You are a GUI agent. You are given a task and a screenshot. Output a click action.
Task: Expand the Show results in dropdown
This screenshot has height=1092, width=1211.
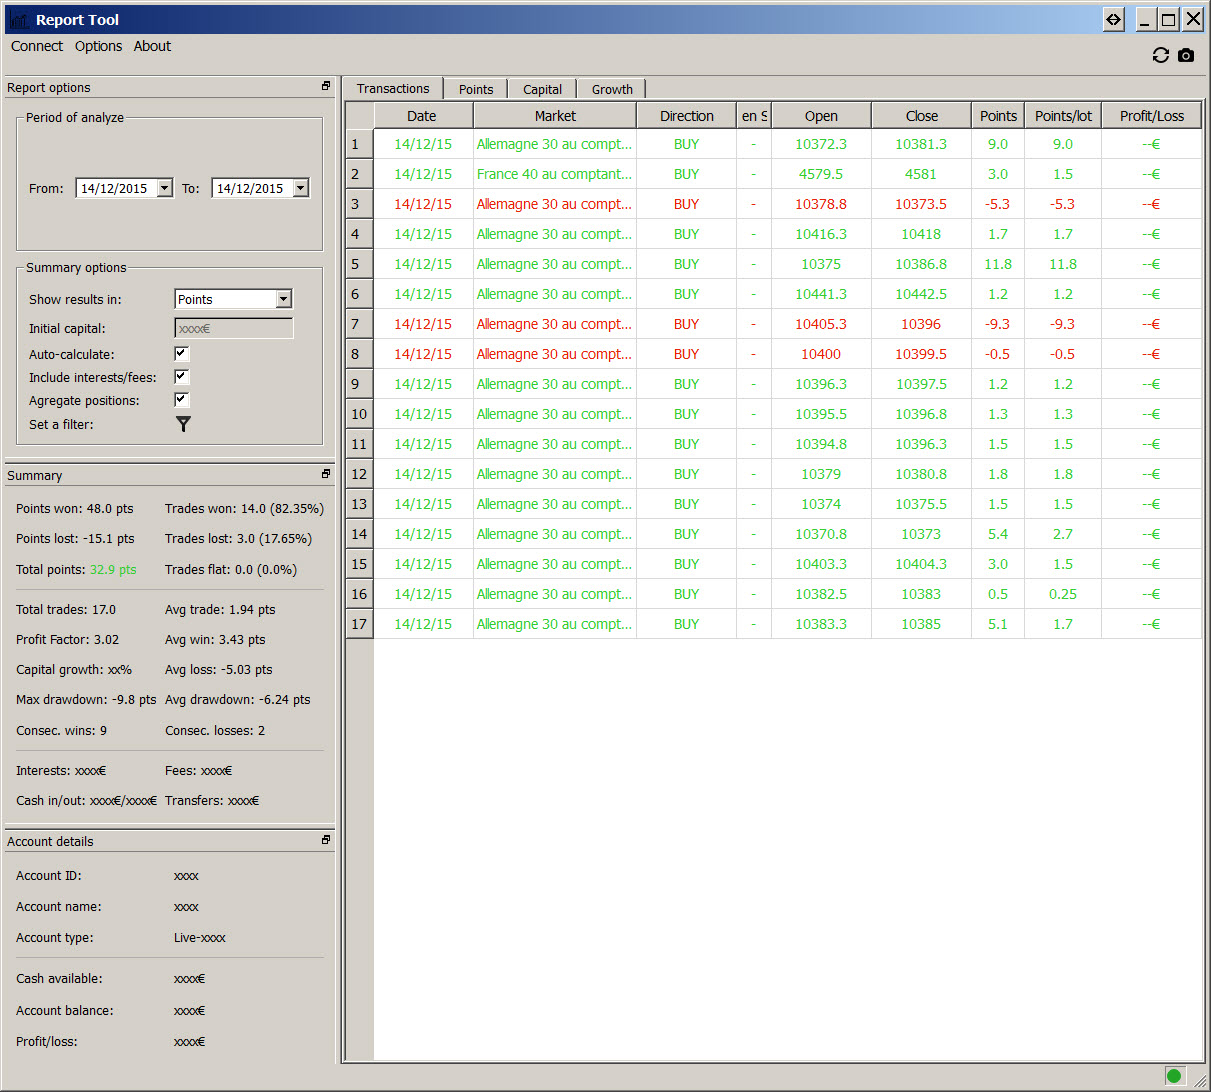click(284, 299)
